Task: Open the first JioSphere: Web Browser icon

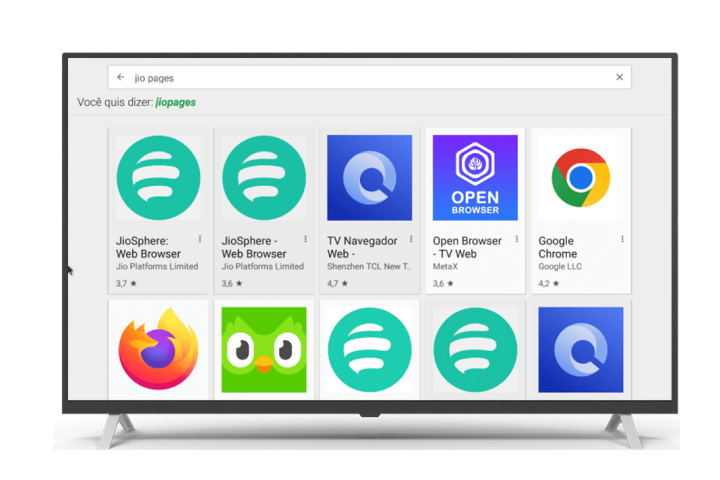Action: pyautogui.click(x=158, y=178)
